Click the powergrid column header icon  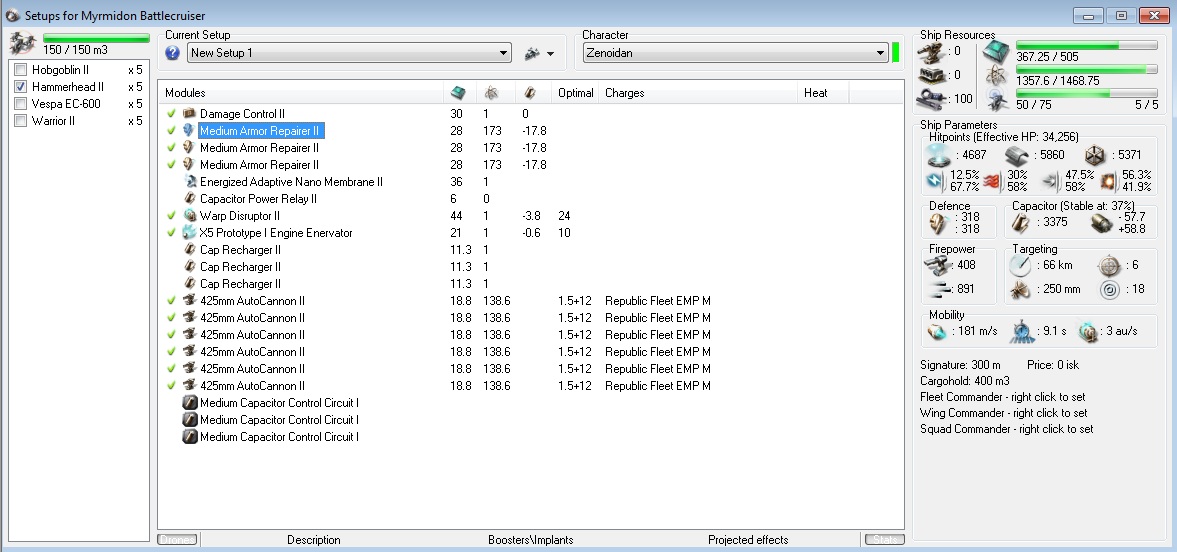[491, 93]
